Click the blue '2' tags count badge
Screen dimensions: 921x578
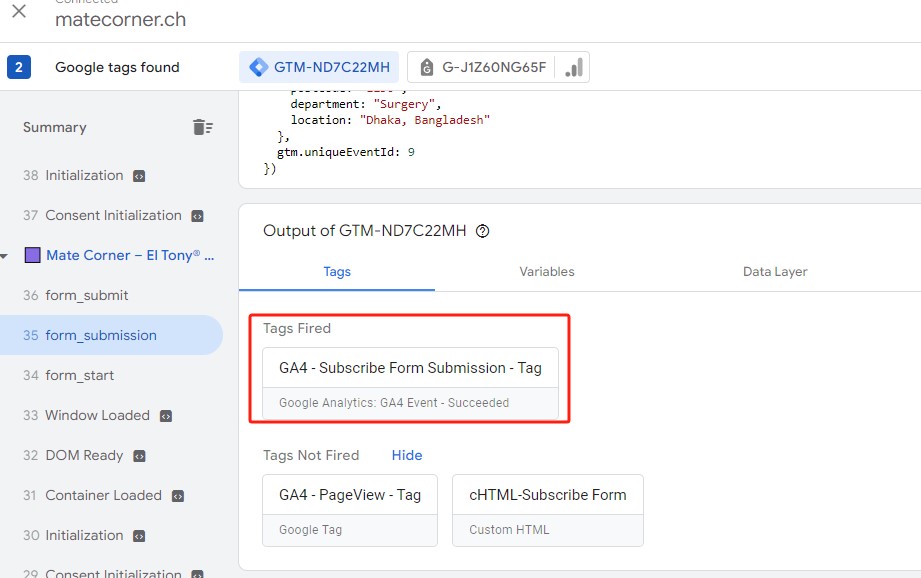[19, 67]
